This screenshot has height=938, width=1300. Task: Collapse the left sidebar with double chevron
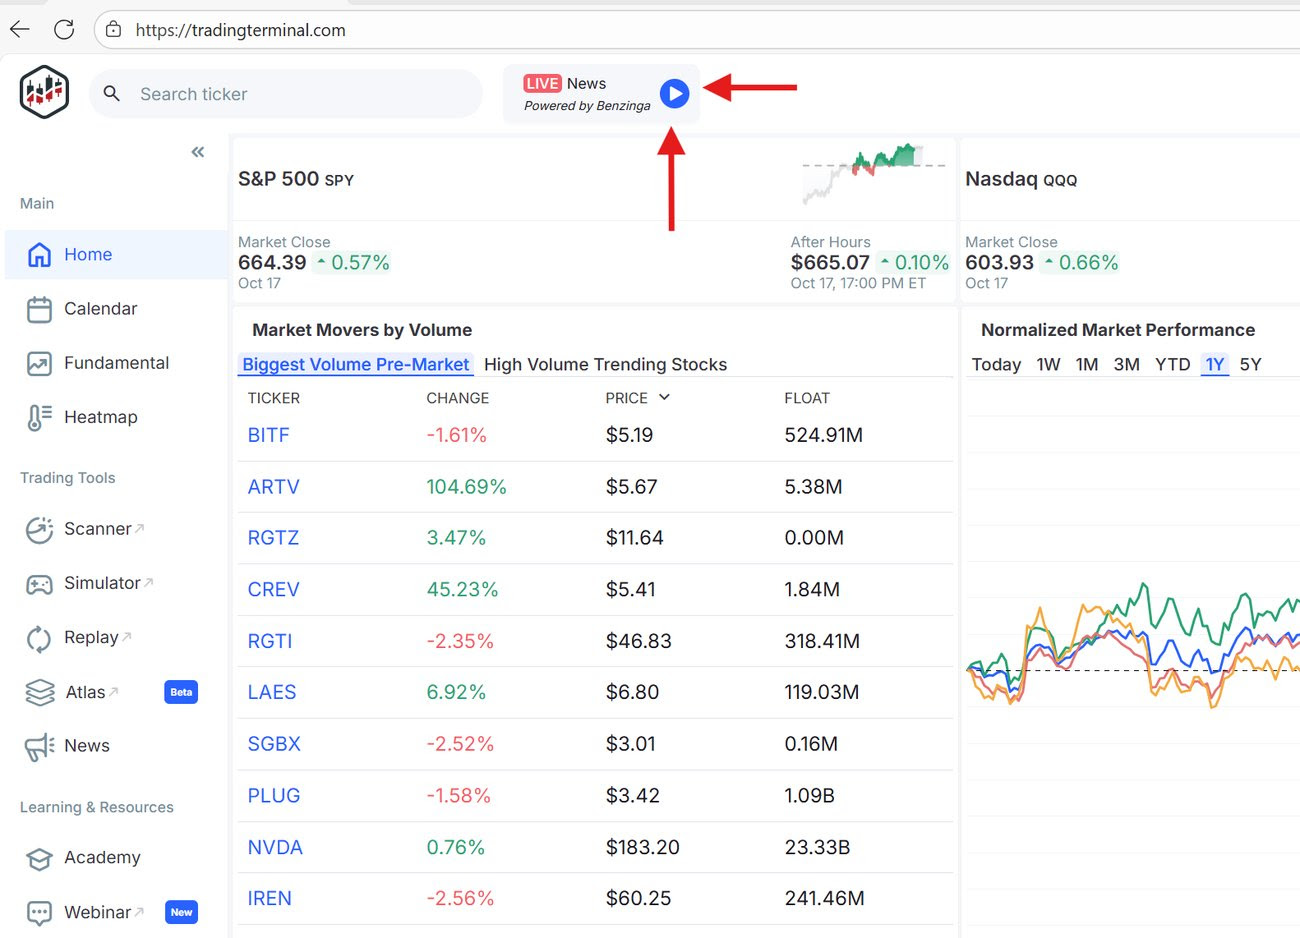[198, 152]
